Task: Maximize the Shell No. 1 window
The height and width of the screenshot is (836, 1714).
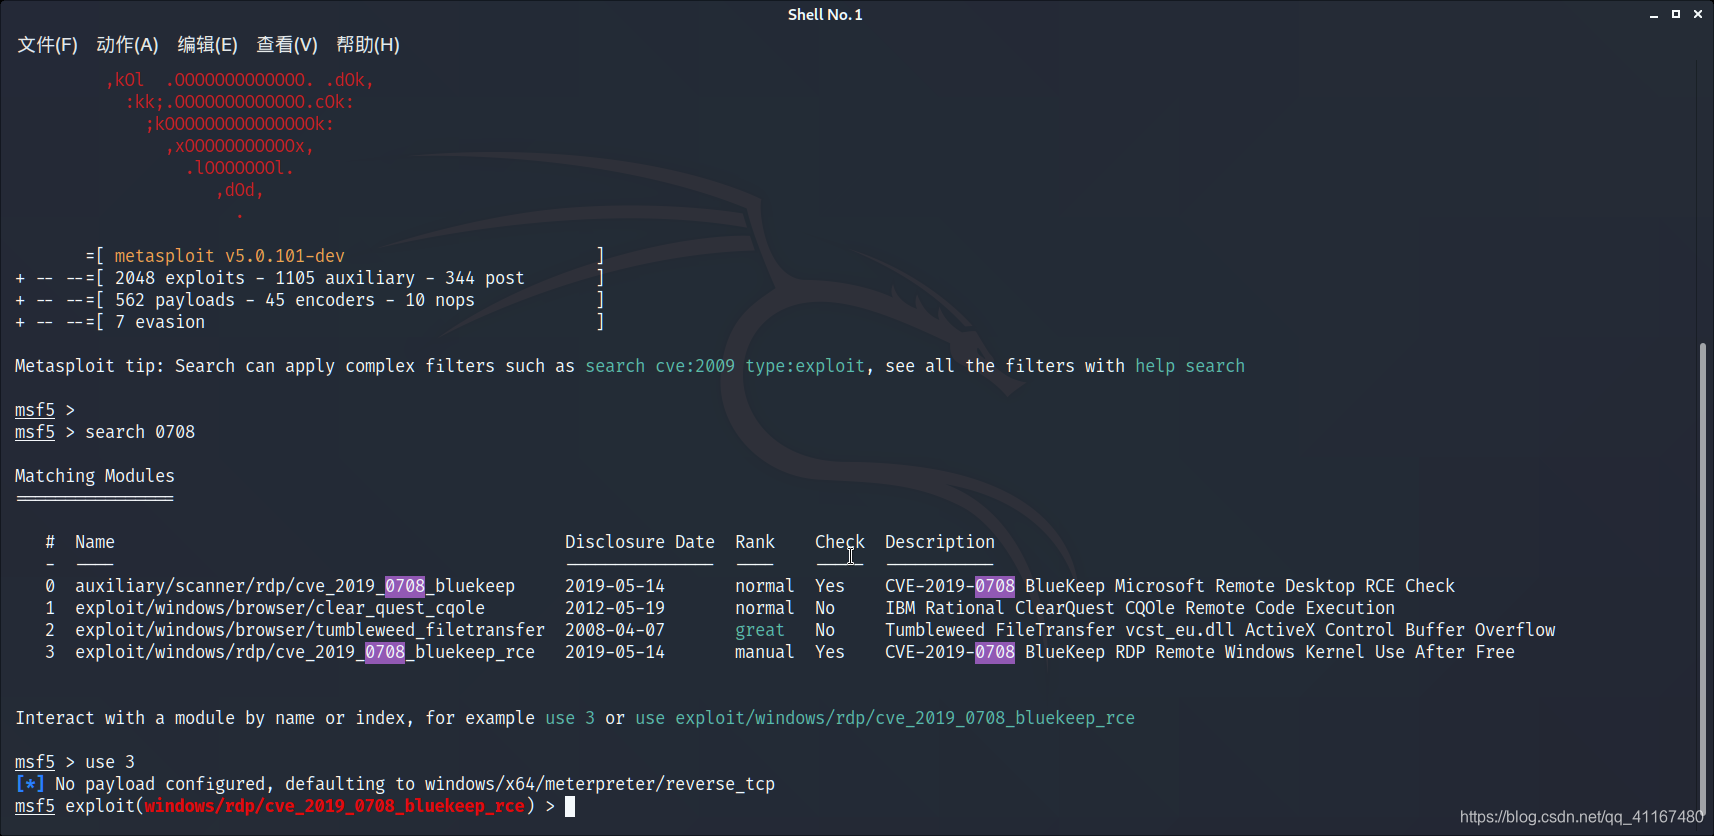Action: point(1676,14)
